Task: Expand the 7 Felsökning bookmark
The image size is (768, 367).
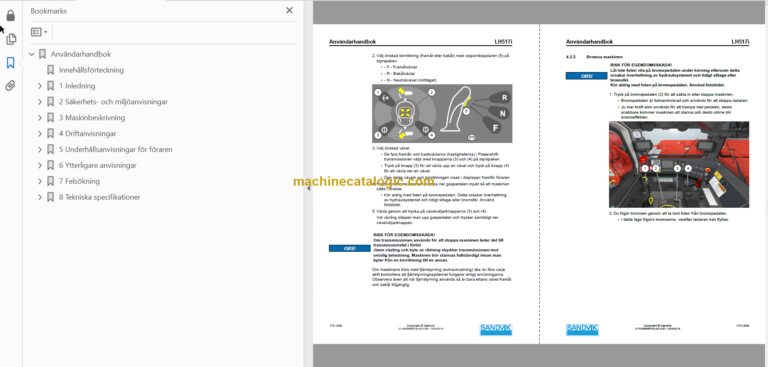Action: tap(40, 181)
